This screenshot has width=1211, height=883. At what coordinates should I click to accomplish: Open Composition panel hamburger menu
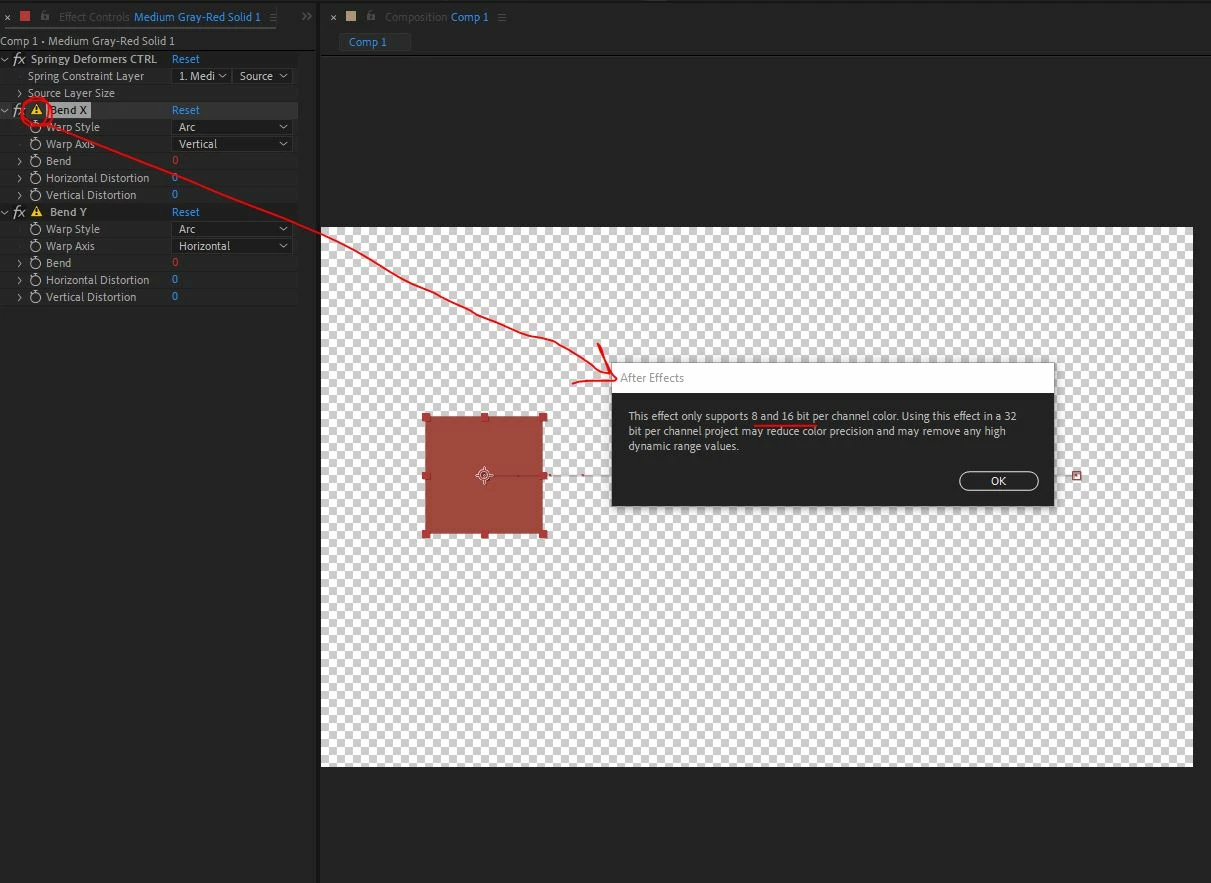tap(502, 17)
